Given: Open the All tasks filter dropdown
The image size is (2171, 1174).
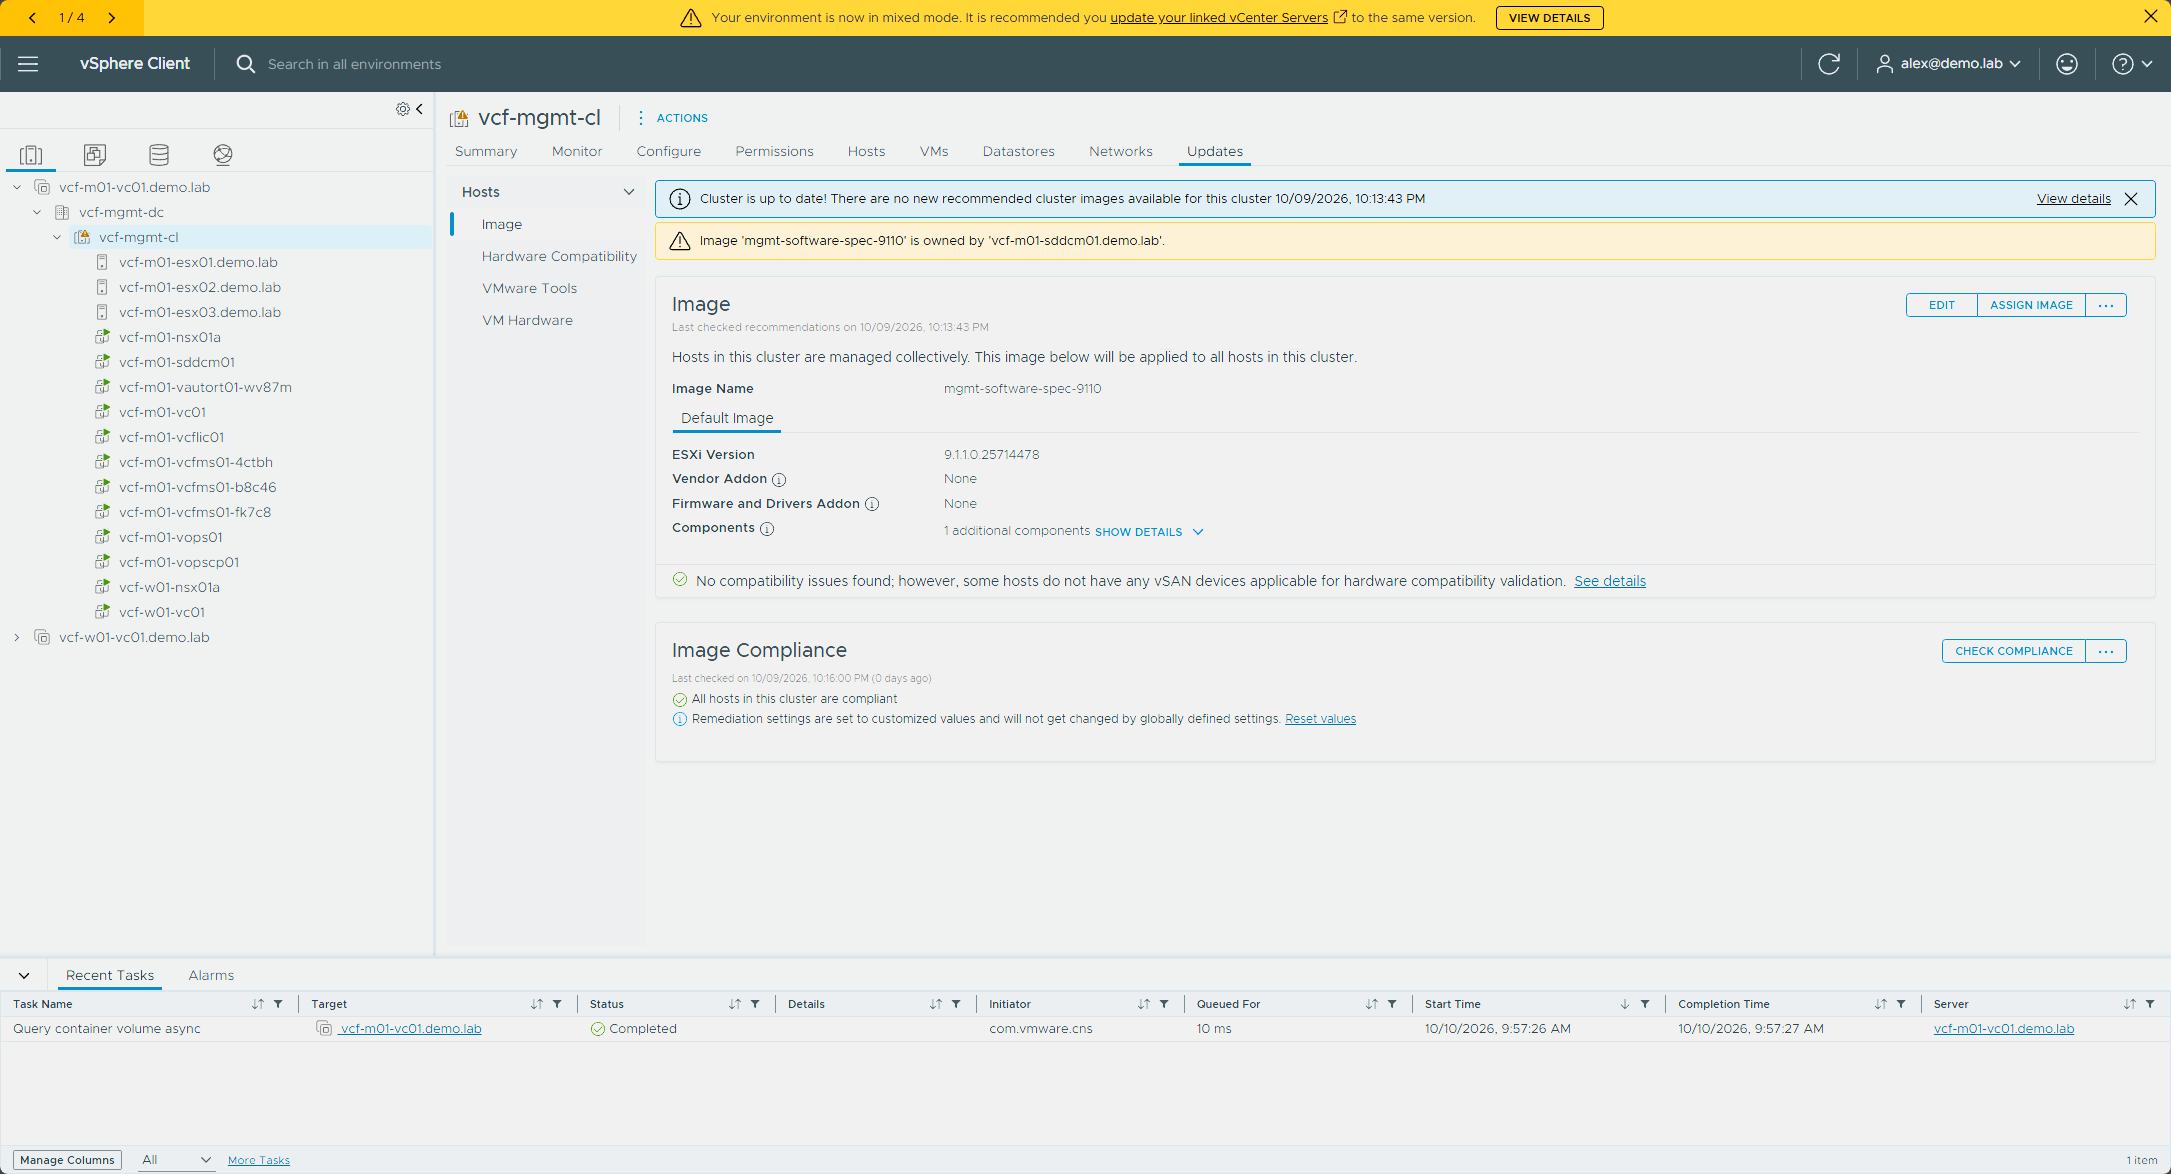Looking at the screenshot, I should tap(176, 1160).
